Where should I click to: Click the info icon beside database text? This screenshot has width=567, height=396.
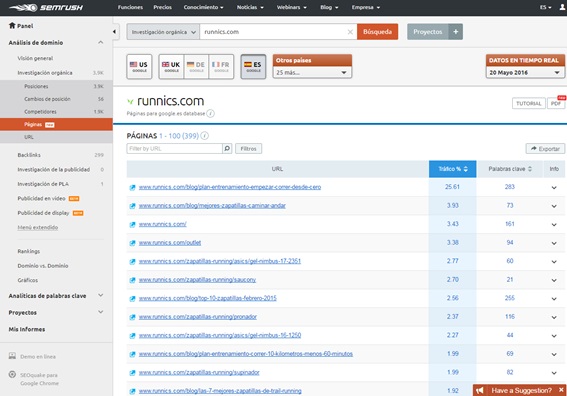click(210, 114)
